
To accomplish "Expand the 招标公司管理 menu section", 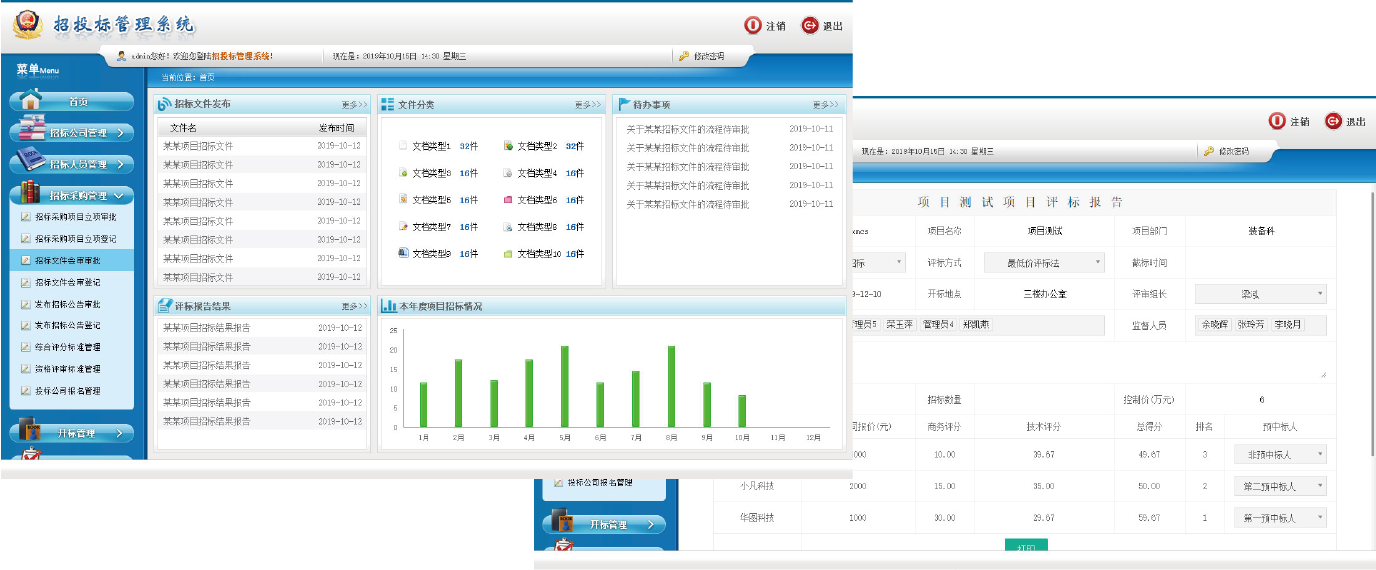I will point(72,132).
